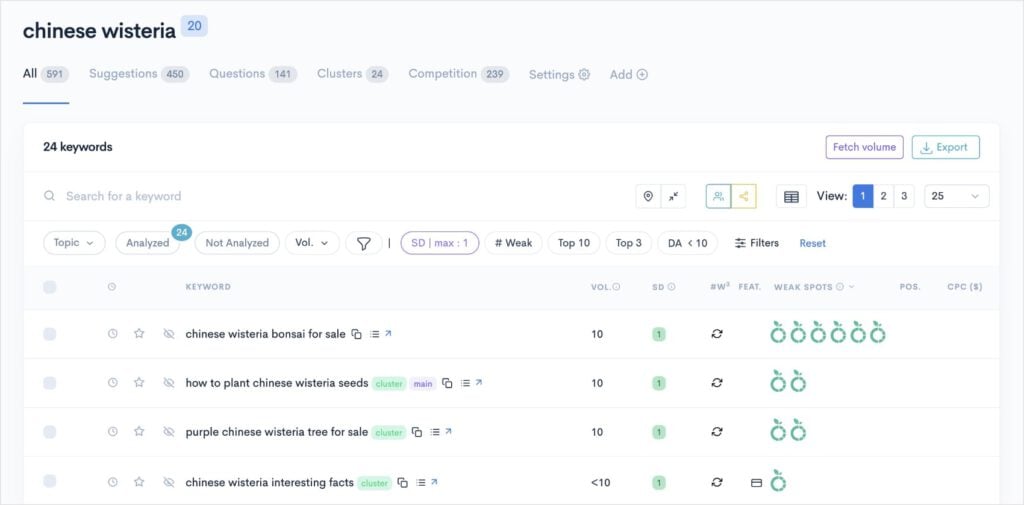The image size is (1024, 505).
Task: Toggle hide eye icon for plant wisteria seeds
Action: (x=168, y=383)
